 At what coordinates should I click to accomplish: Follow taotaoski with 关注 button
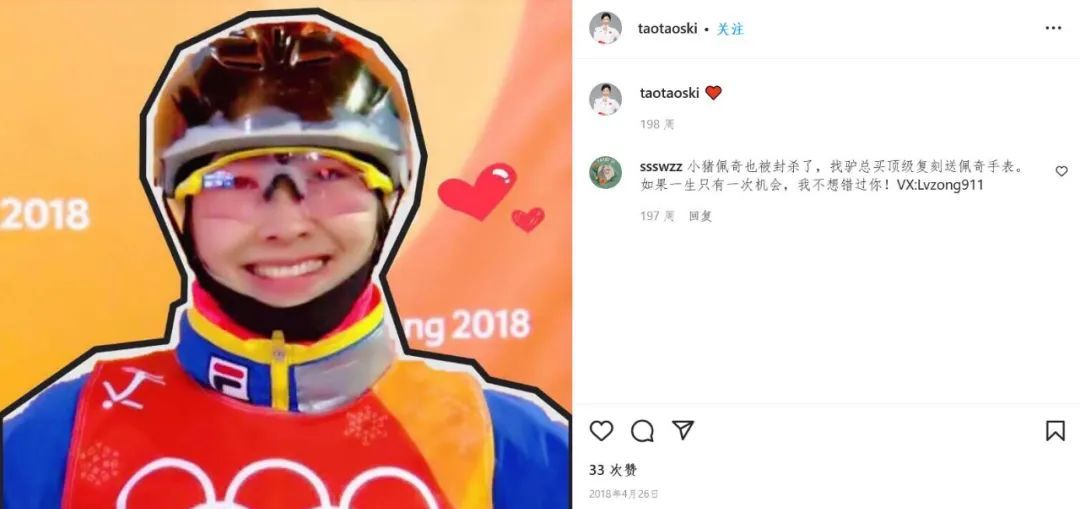coord(730,29)
